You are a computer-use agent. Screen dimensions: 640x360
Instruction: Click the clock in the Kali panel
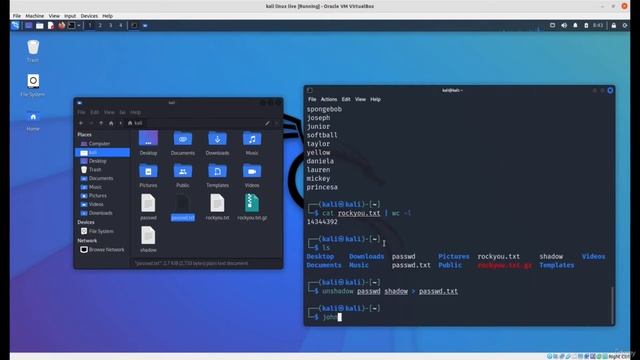pos(598,25)
